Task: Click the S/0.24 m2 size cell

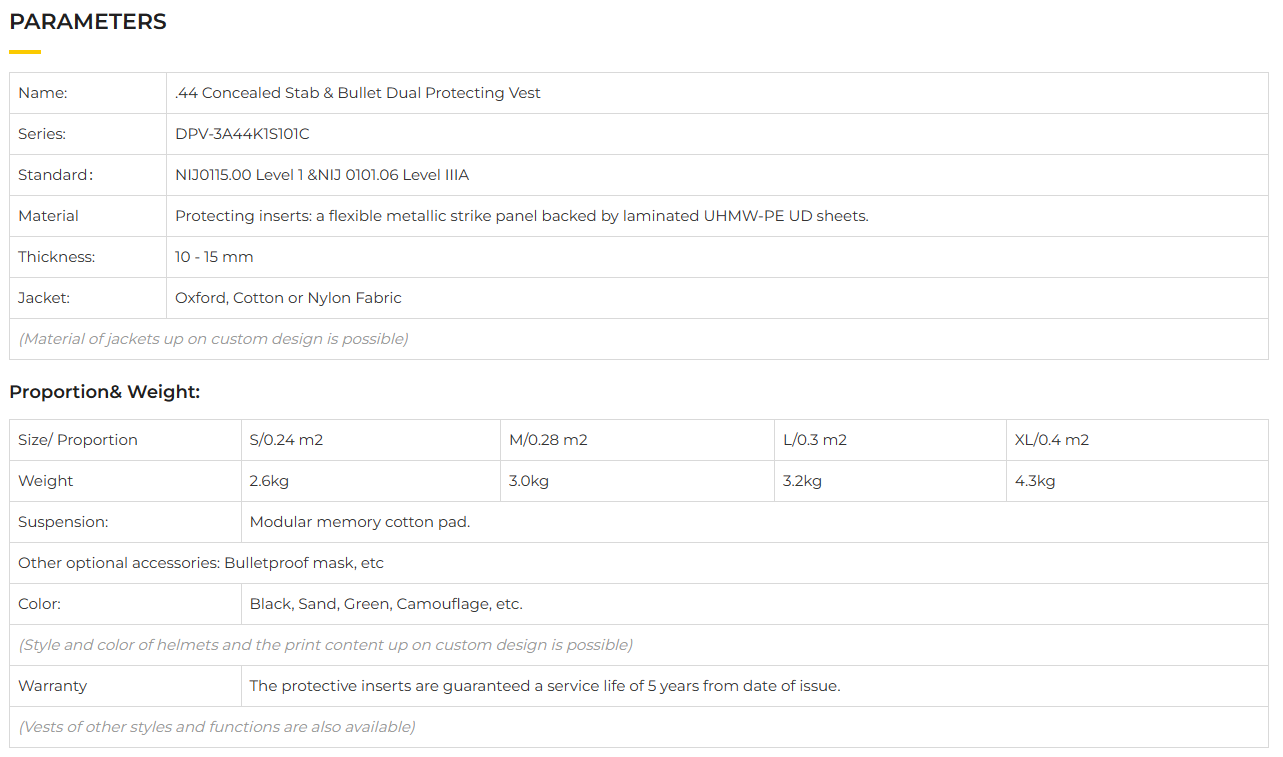Action: coord(286,440)
